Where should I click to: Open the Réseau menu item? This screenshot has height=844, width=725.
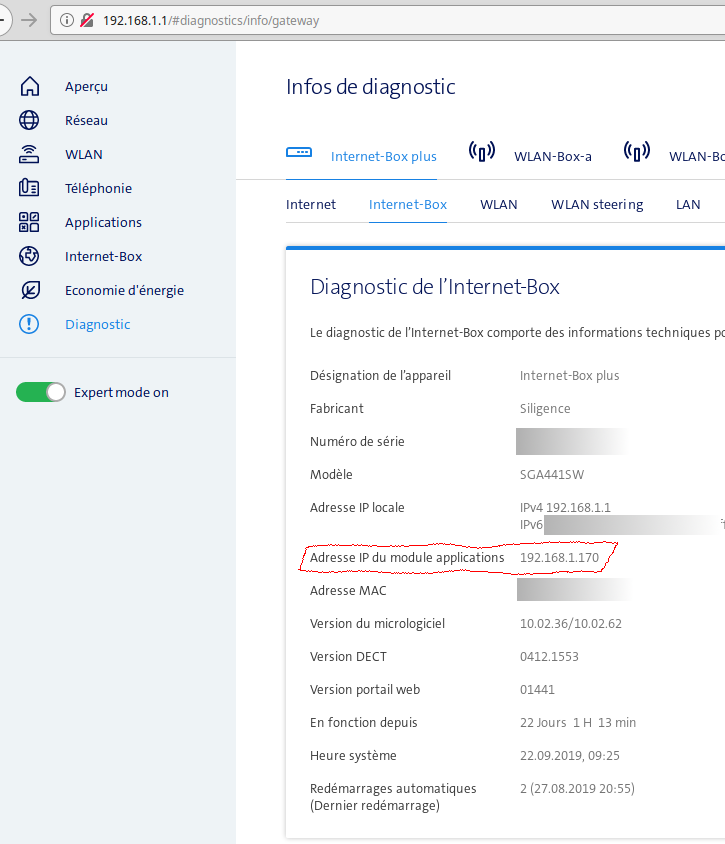86,121
